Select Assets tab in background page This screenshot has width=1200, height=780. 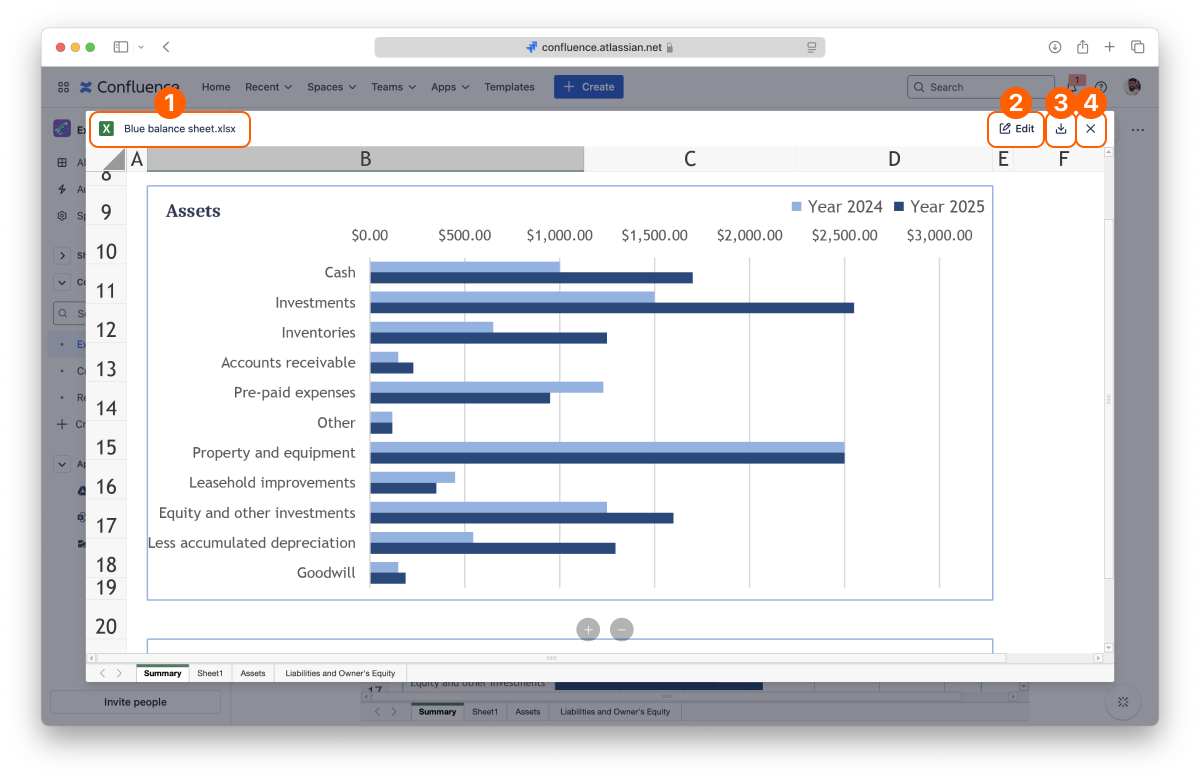pyautogui.click(x=528, y=711)
